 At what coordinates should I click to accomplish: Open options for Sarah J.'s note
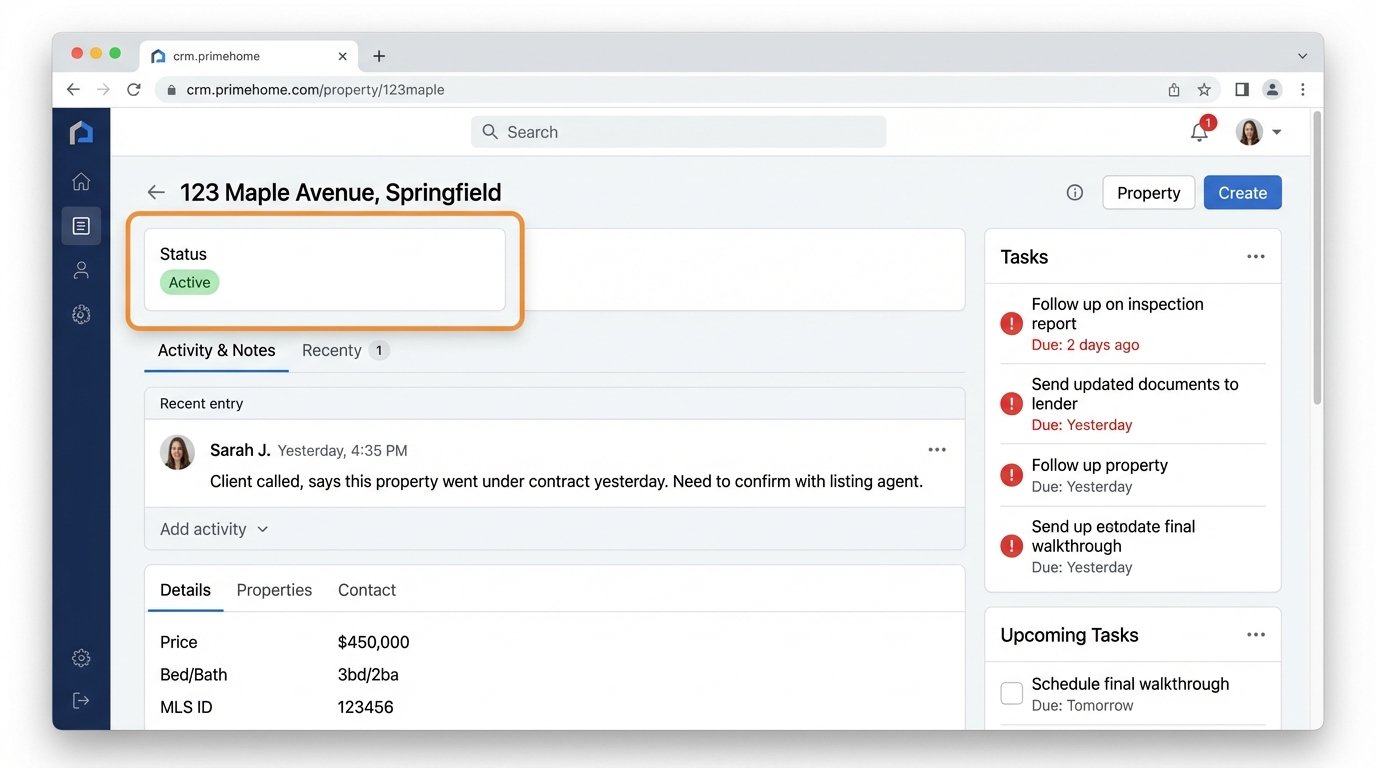937,449
